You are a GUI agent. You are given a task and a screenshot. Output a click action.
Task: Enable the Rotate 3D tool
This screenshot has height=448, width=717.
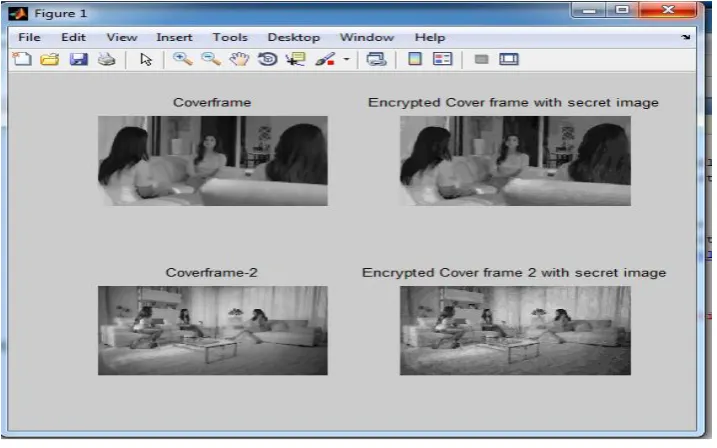point(268,59)
